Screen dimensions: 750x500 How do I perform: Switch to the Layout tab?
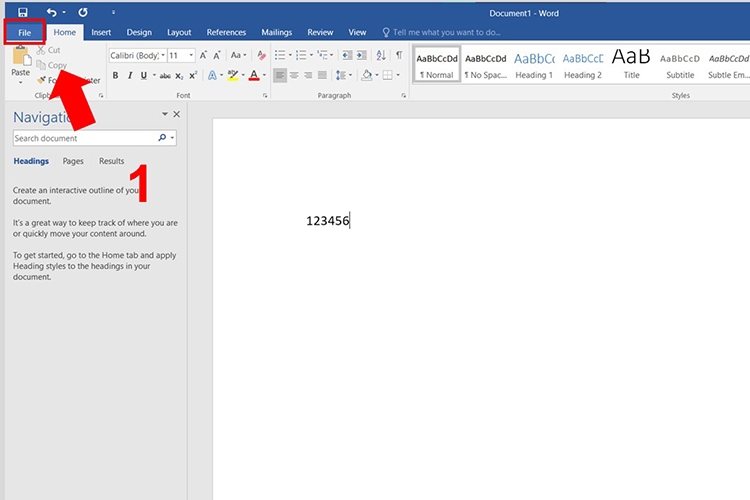tap(179, 32)
